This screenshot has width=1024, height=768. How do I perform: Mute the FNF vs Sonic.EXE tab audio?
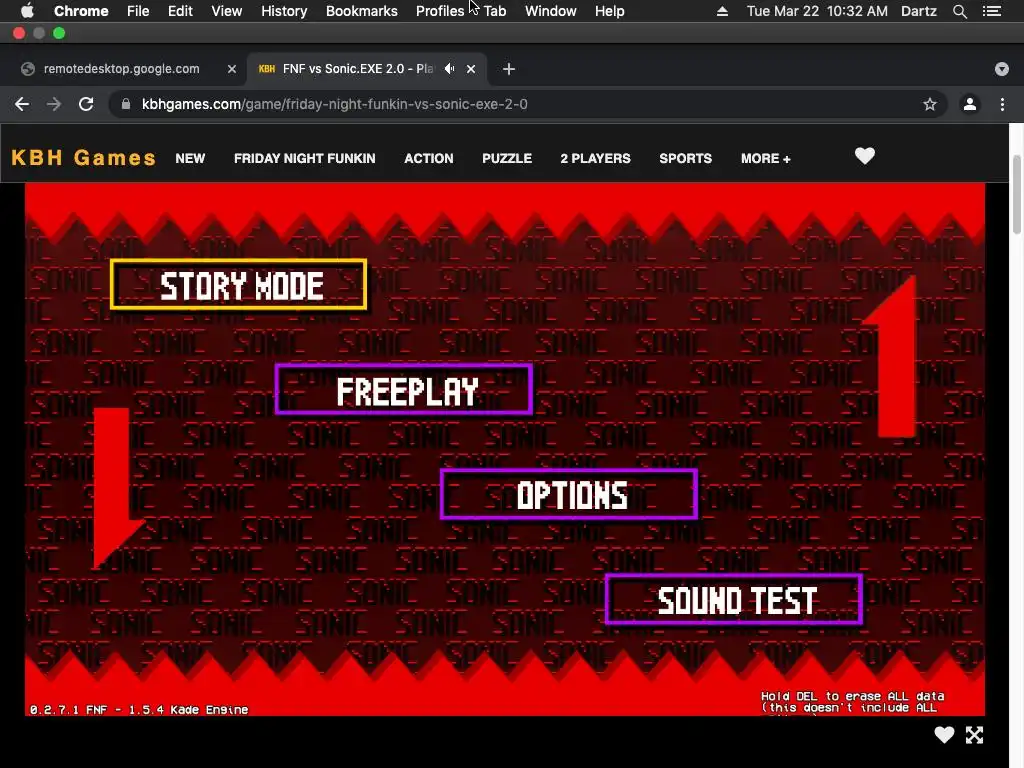449,69
